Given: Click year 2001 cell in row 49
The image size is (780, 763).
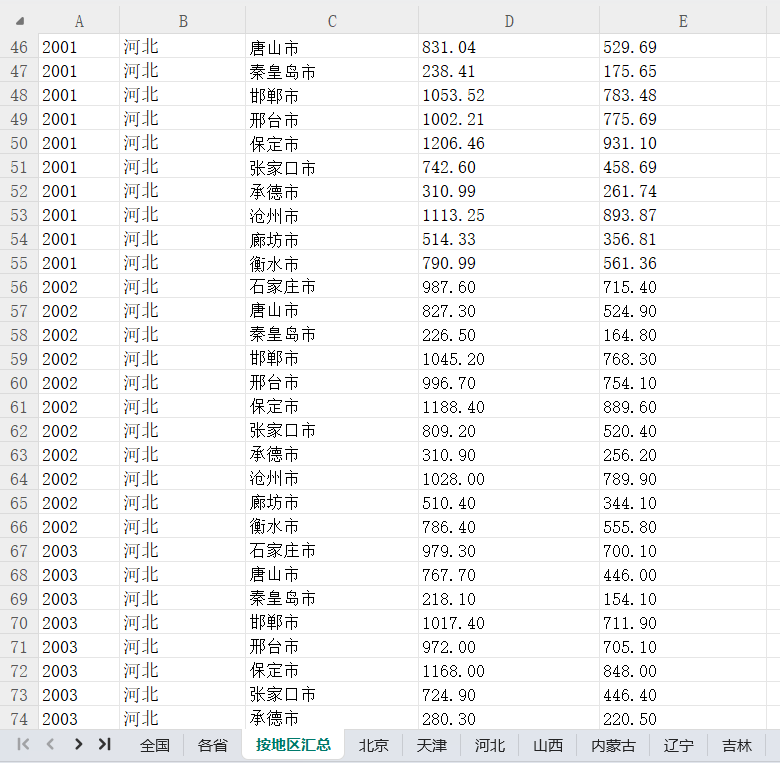Looking at the screenshot, I should (79, 119).
